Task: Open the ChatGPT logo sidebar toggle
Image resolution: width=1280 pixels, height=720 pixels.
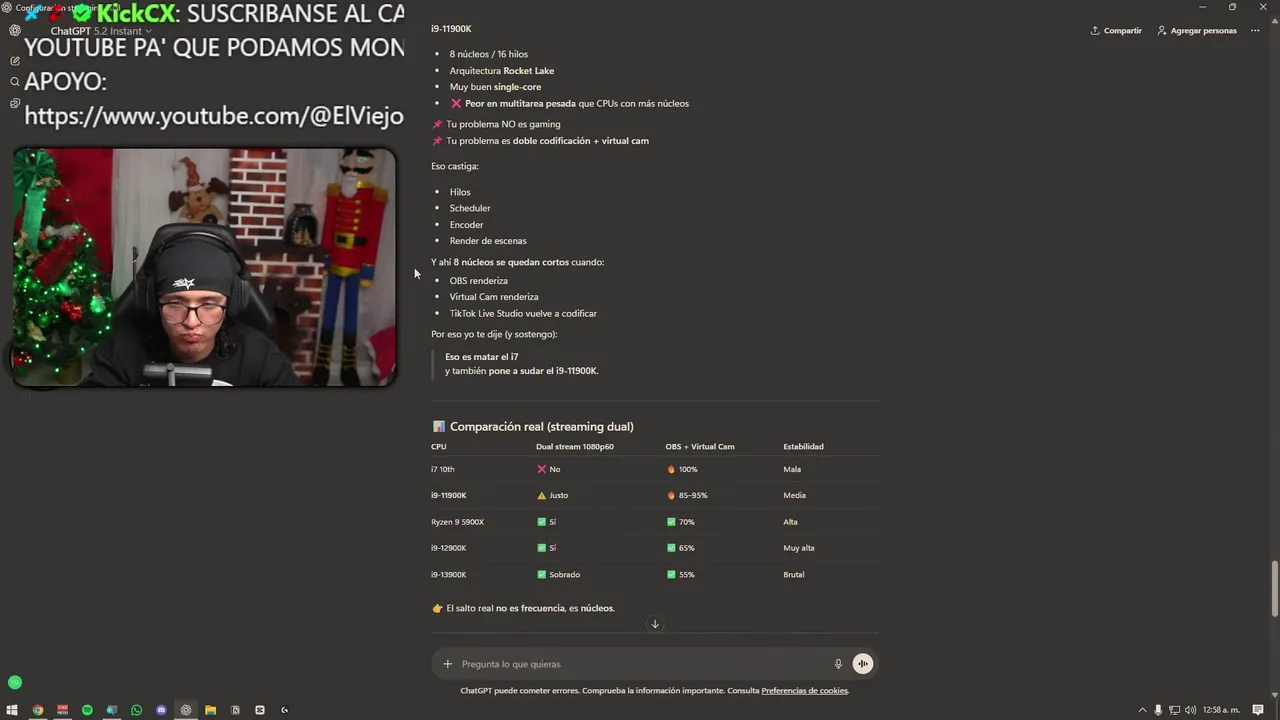Action: pos(15,30)
